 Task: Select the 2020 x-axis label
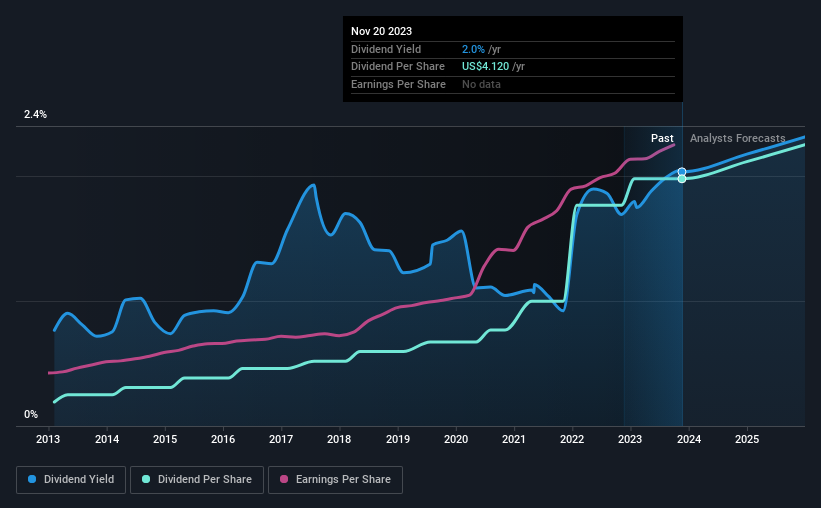coord(456,439)
